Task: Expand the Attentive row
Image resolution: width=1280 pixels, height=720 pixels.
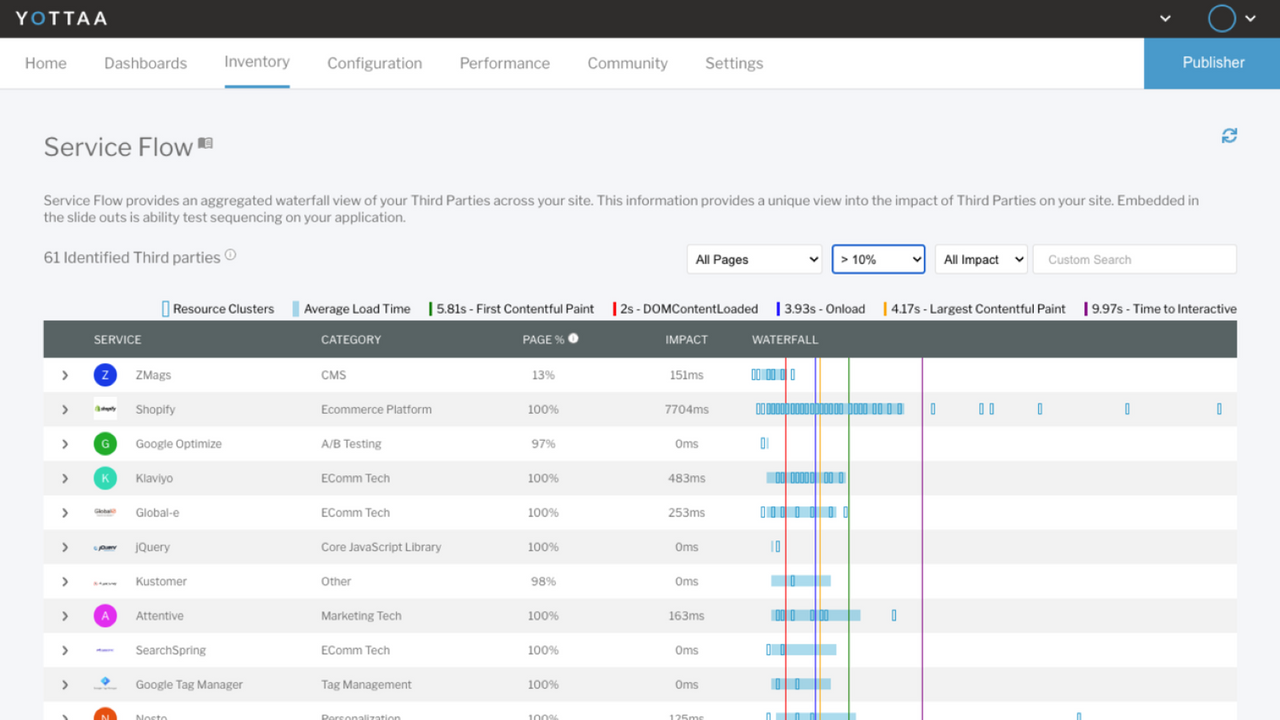Action: (x=65, y=616)
